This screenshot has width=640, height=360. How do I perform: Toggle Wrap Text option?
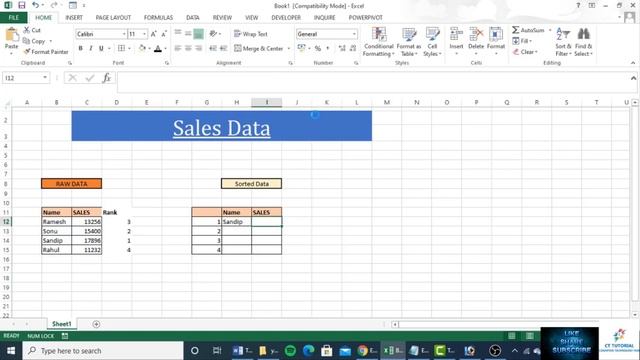point(251,34)
